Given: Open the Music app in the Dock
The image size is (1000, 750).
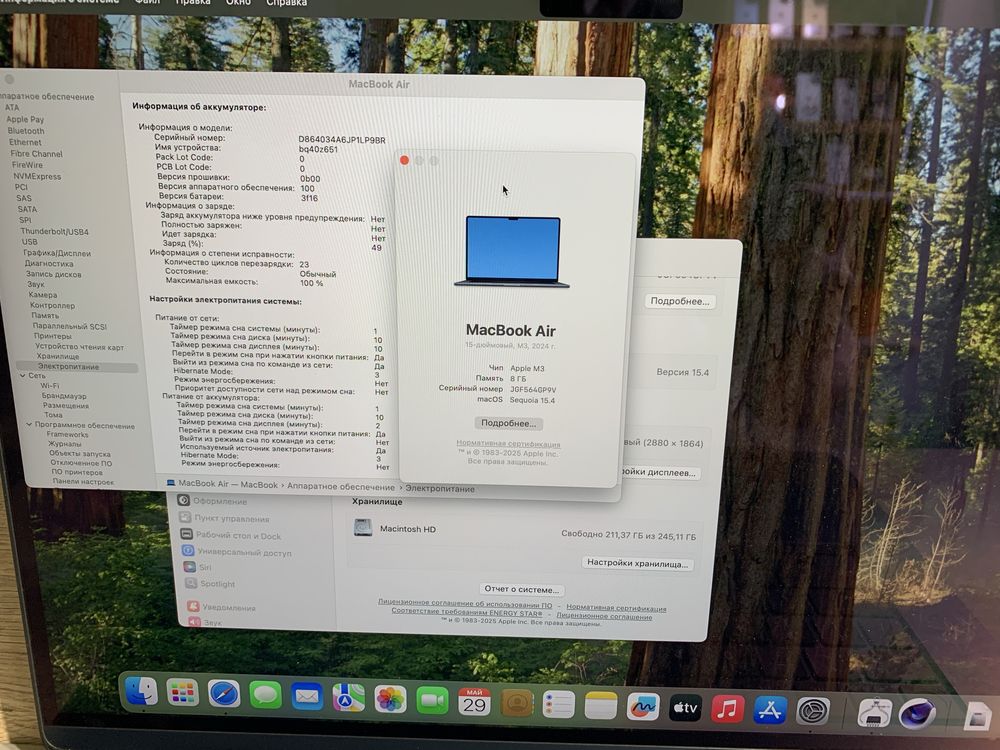Looking at the screenshot, I should pos(727,709).
